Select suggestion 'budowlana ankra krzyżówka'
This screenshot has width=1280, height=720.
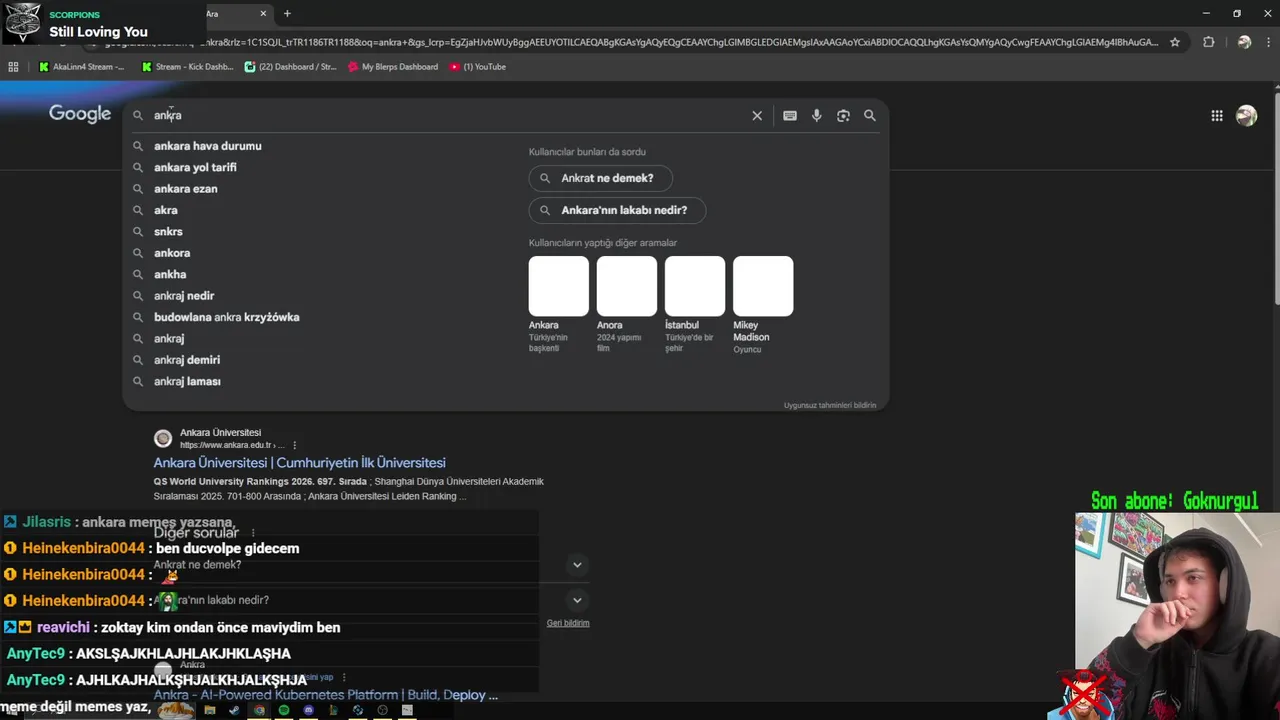tap(227, 317)
